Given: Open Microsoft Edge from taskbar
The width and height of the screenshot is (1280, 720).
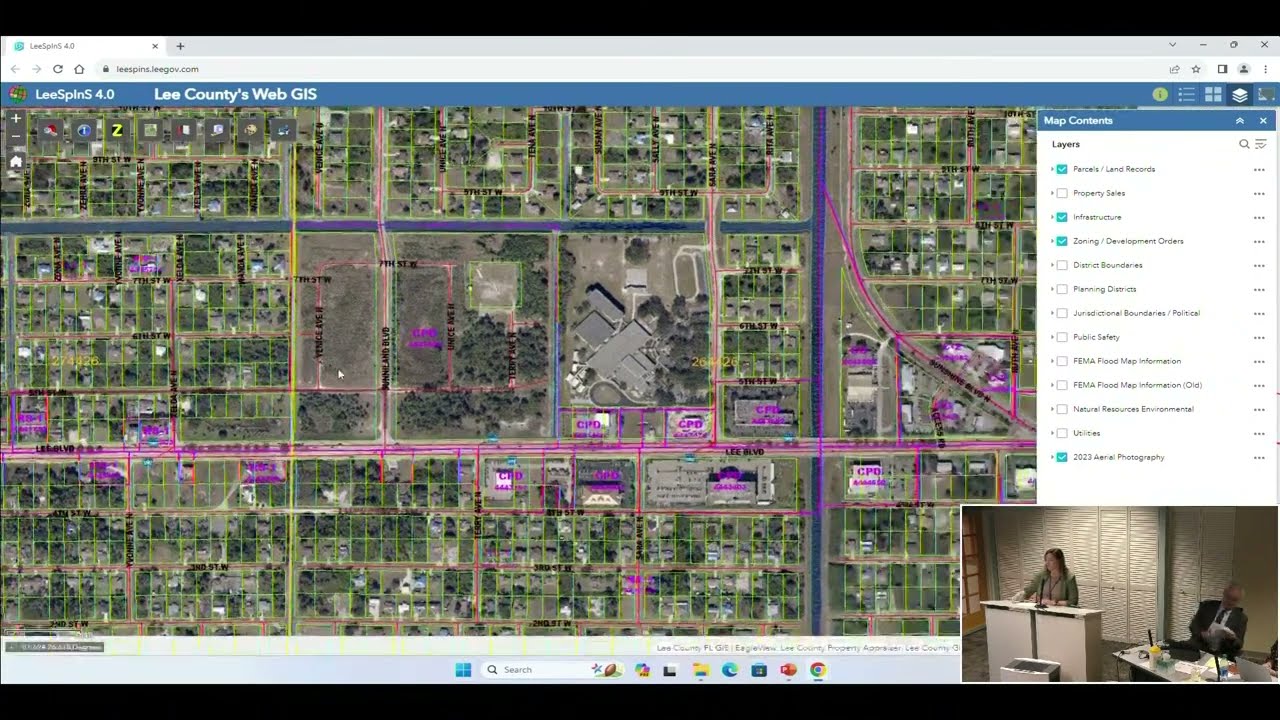Looking at the screenshot, I should point(730,670).
